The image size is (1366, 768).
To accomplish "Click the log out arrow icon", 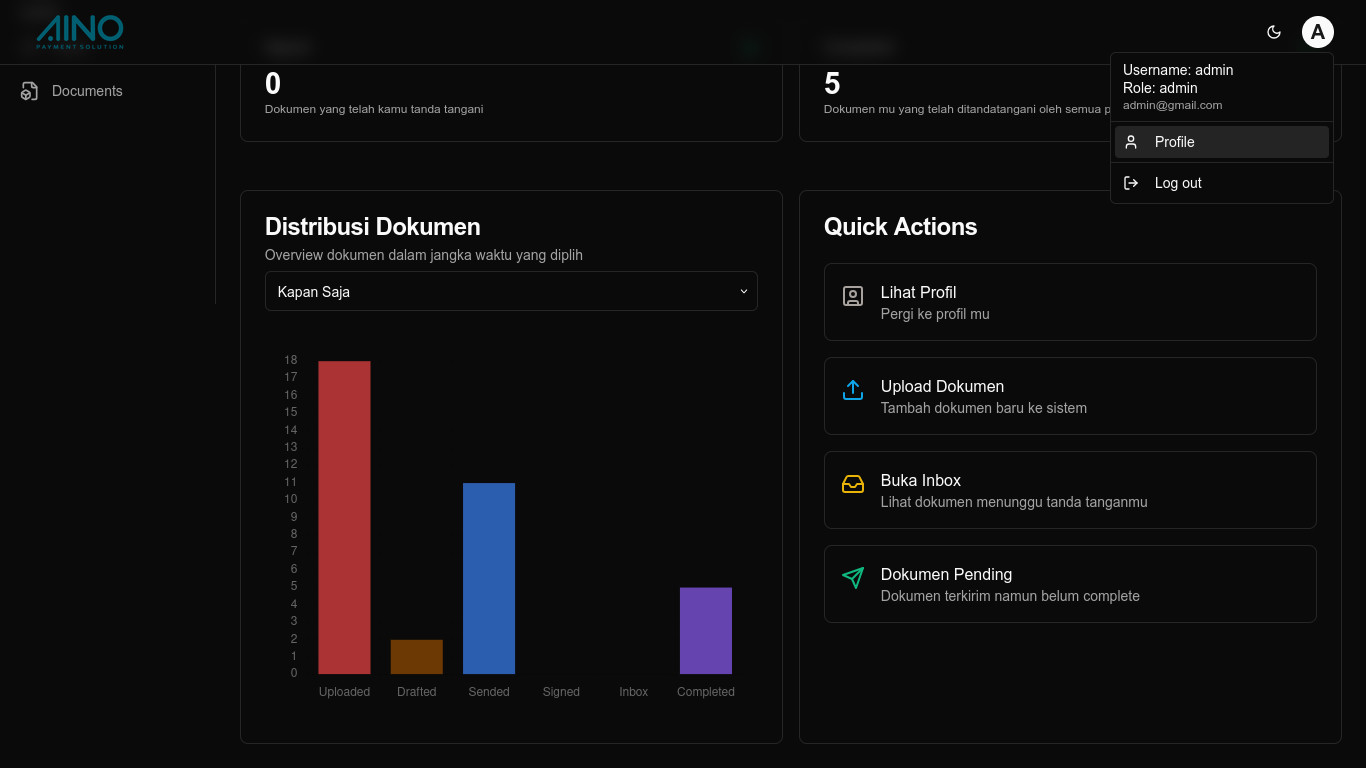I will (x=1131, y=182).
